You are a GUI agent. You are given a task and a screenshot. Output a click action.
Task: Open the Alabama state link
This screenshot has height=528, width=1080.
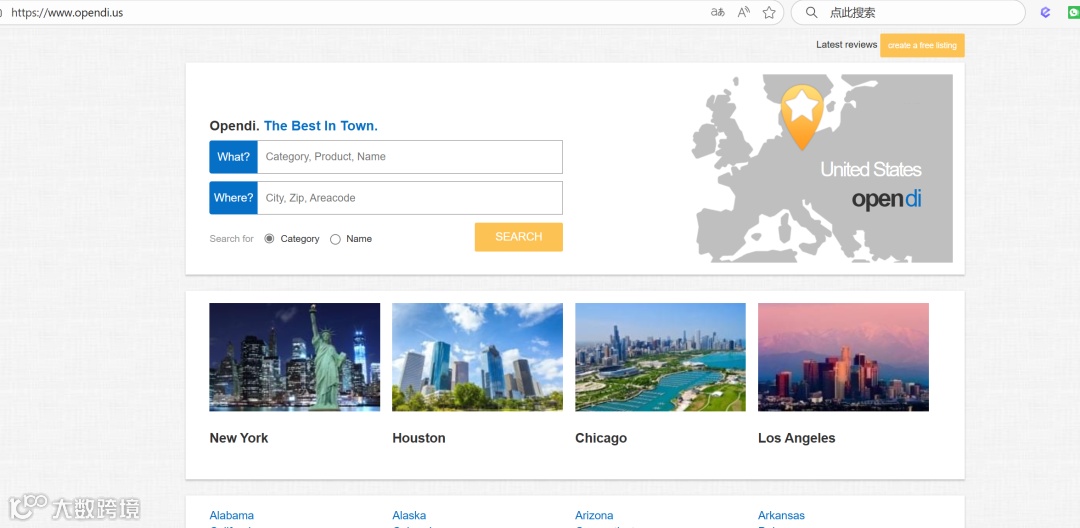click(231, 516)
